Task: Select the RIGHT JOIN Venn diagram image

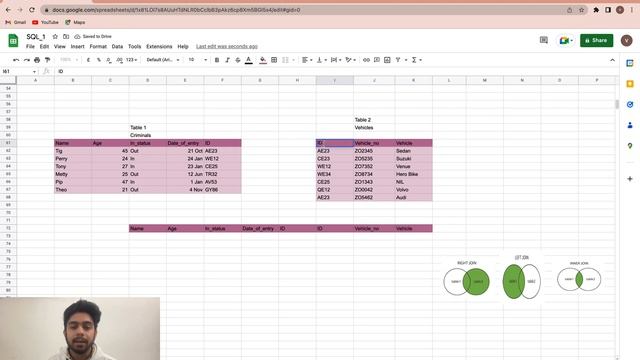Action: [x=467, y=278]
